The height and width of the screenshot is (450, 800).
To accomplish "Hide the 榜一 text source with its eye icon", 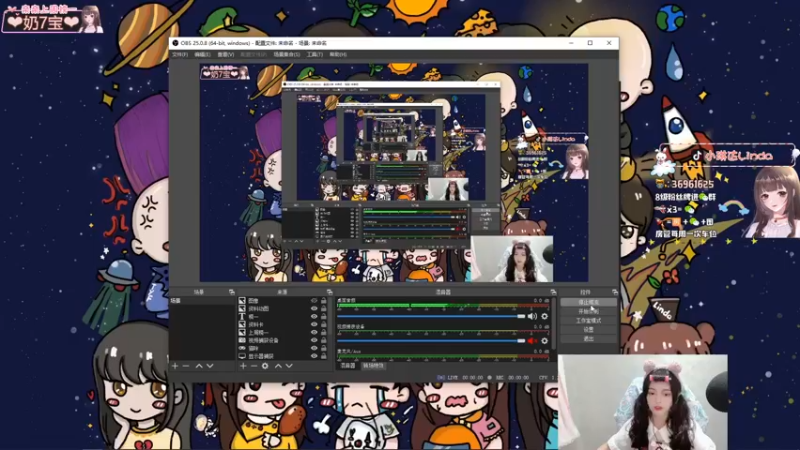I will pyautogui.click(x=314, y=316).
